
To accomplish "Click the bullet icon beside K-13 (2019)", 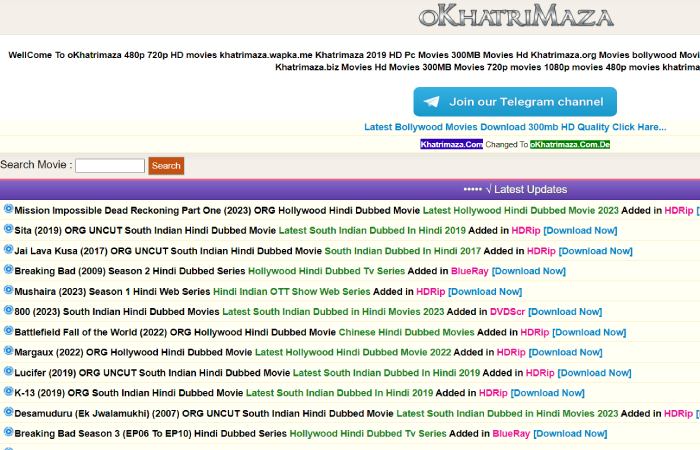I will coord(8,391).
